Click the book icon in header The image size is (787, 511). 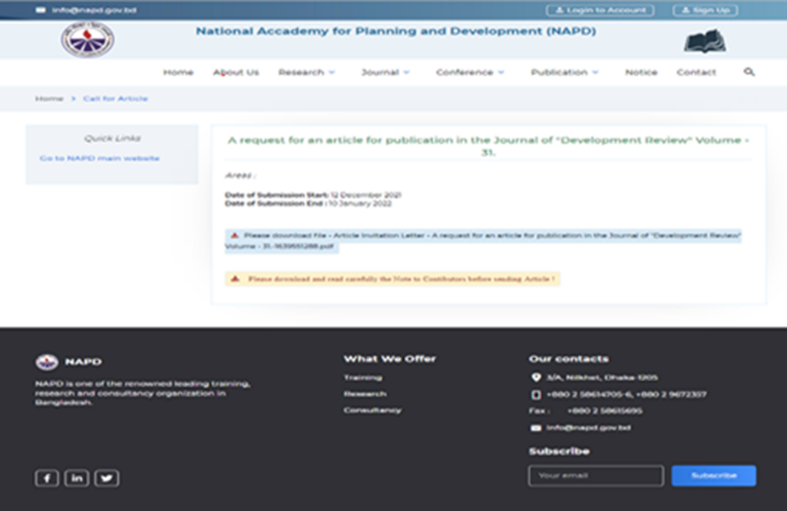(x=705, y=41)
